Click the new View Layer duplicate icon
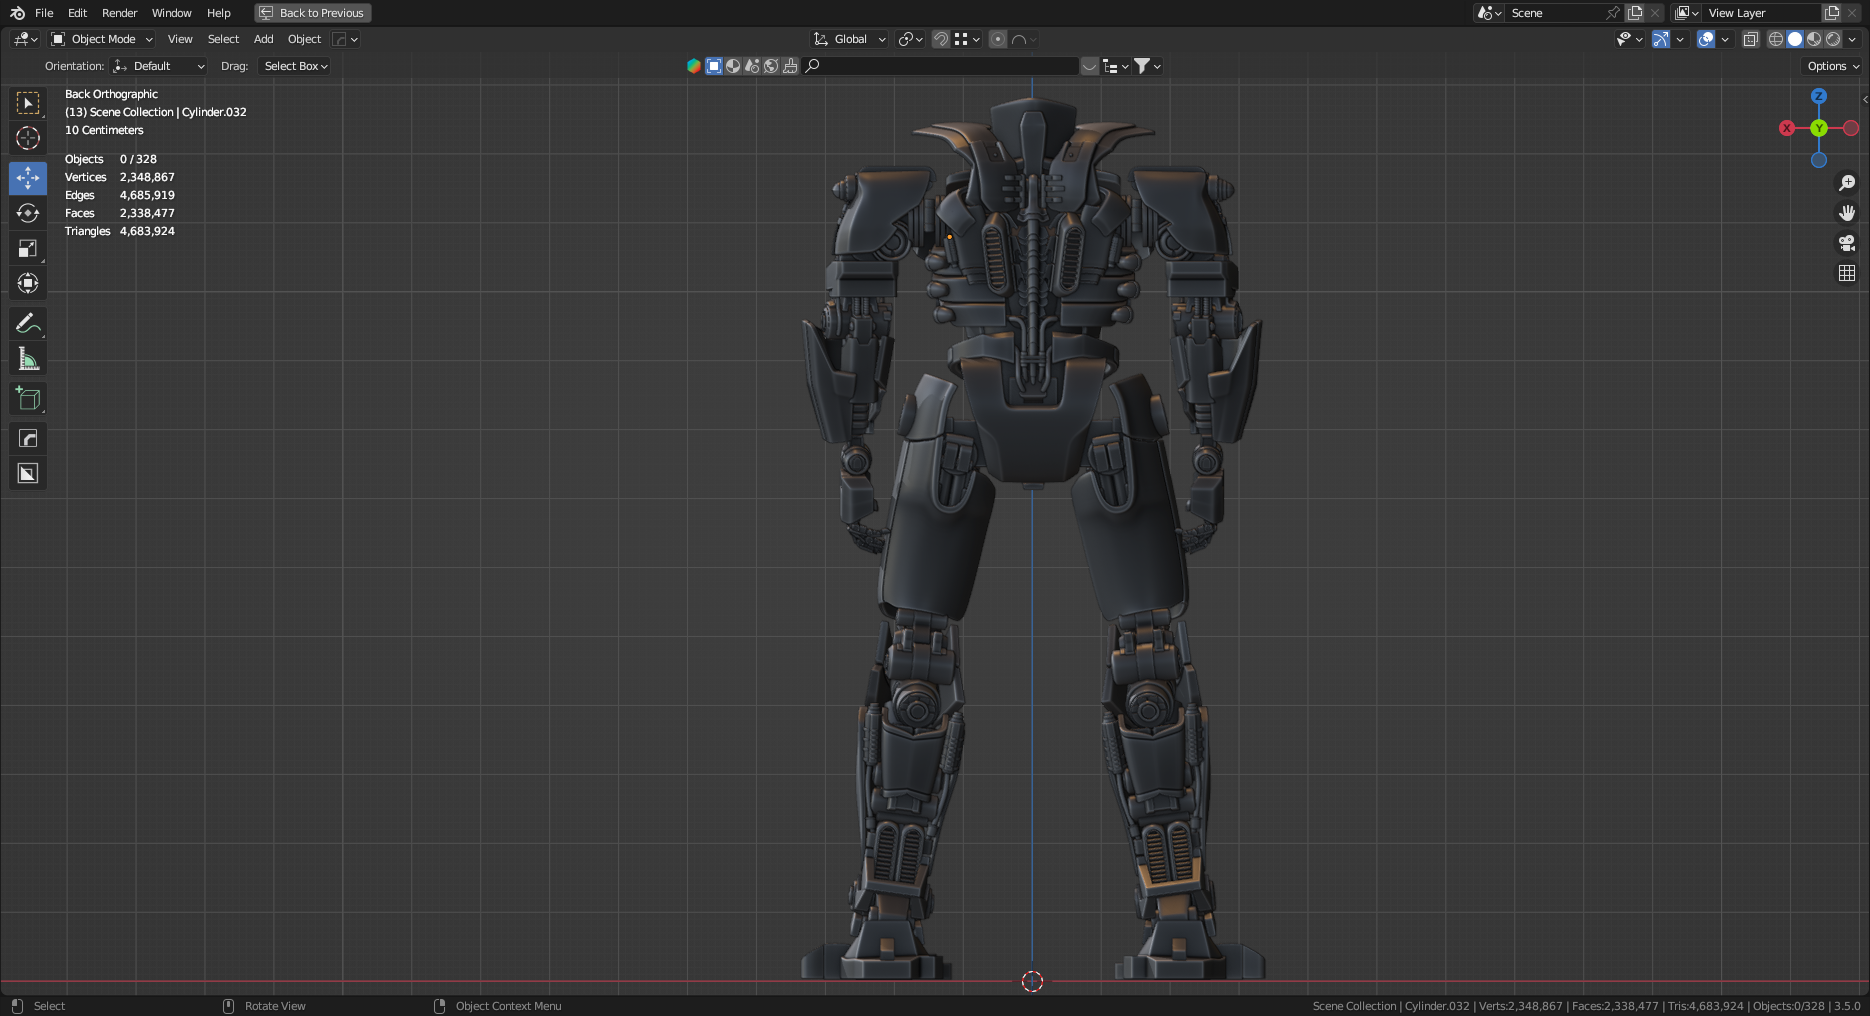1870x1016 pixels. point(1832,13)
